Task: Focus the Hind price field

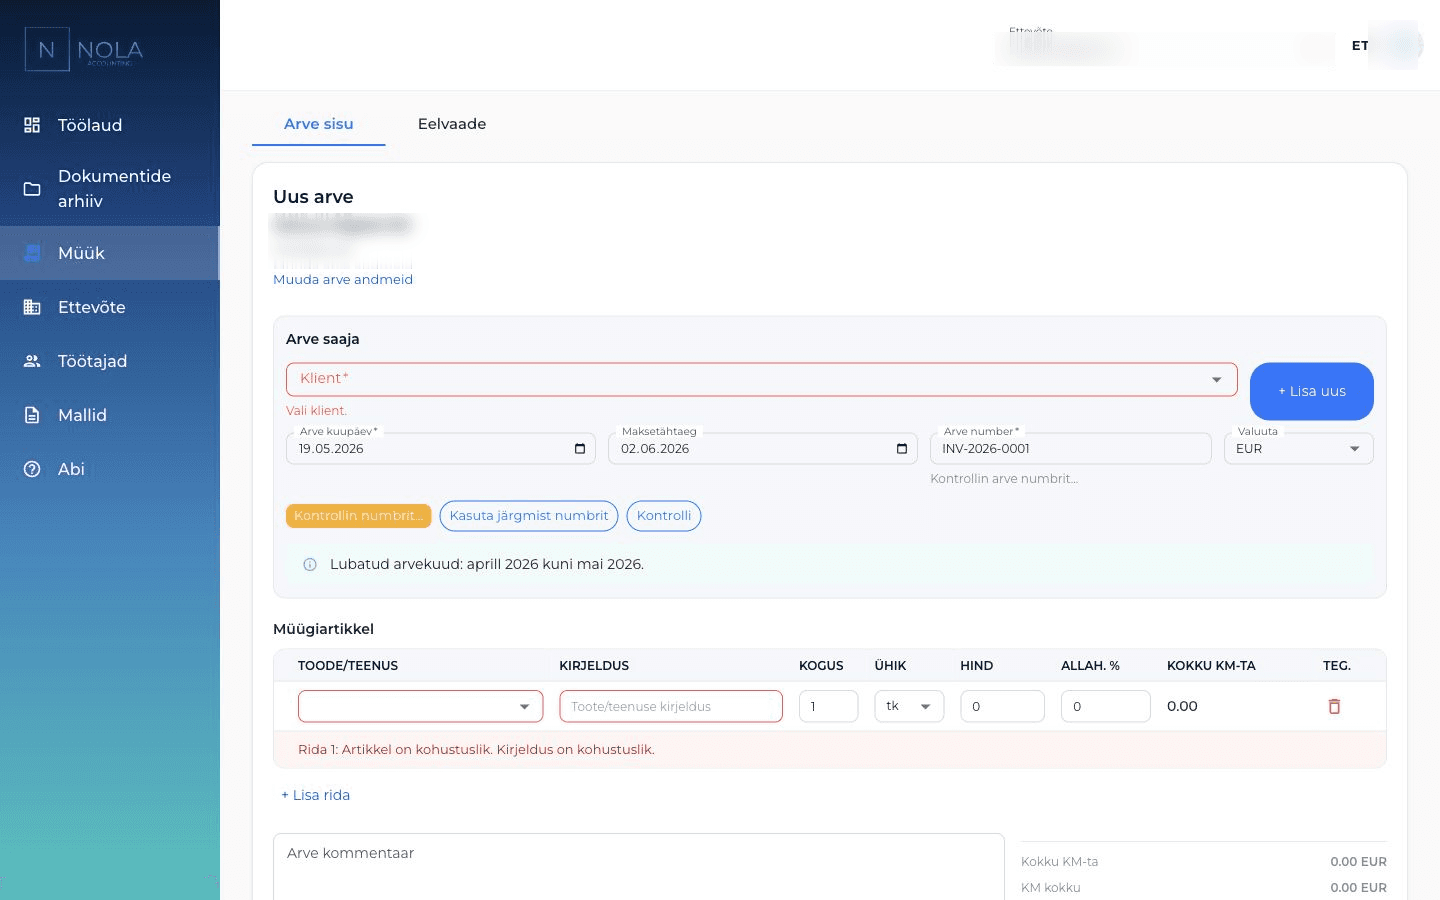Action: [x=1003, y=706]
